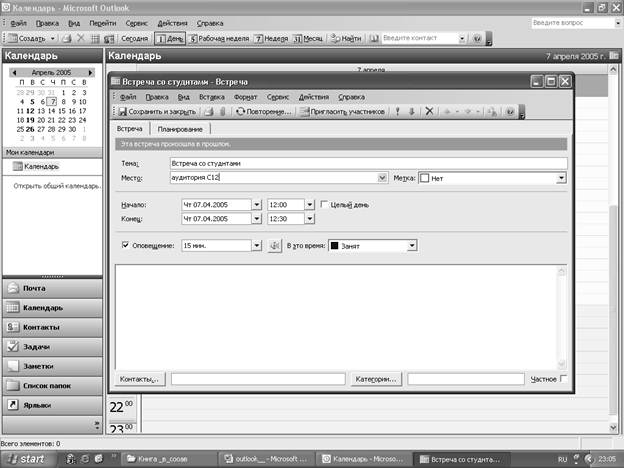The height and width of the screenshot is (468, 624).
Task: Go to Today in calendar toolbar
Action: click(x=135, y=38)
